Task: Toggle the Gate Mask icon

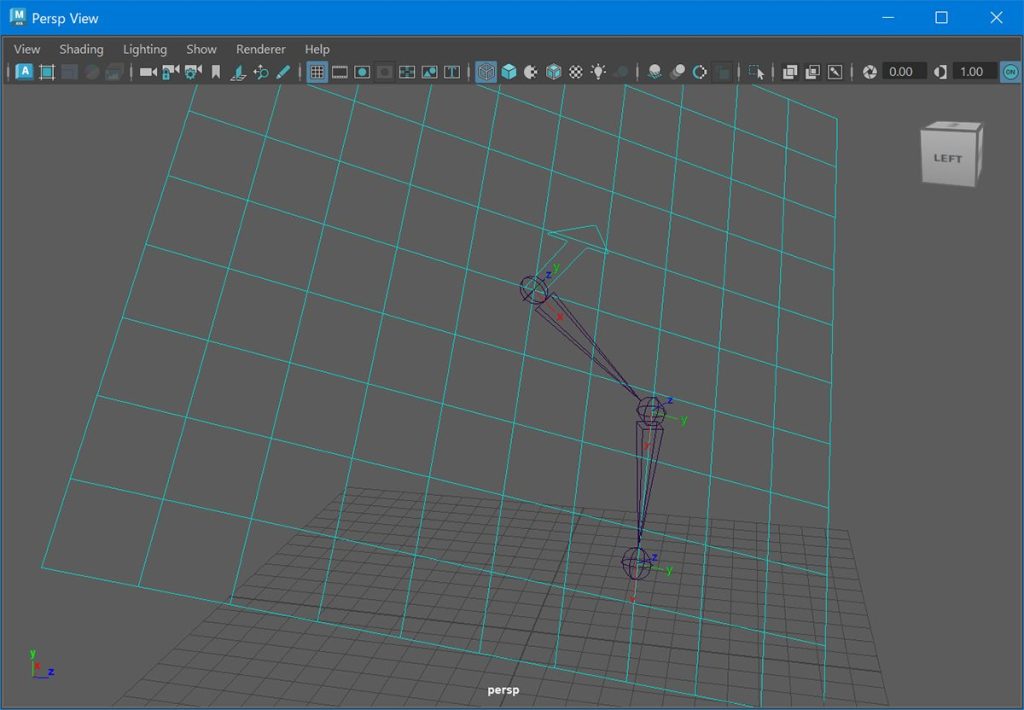Action: [385, 72]
